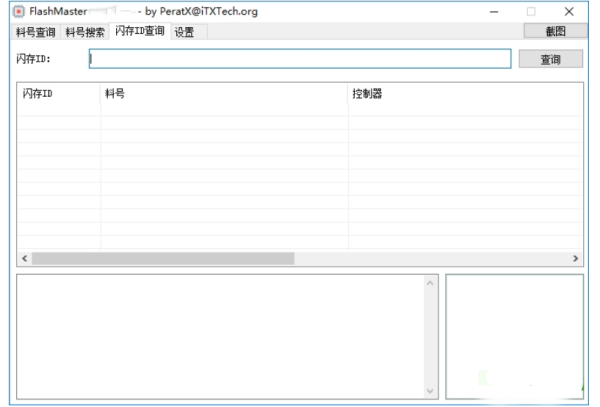Switch to the 料号查询 tab
Image resolution: width=600 pixels, height=407 pixels.
pyautogui.click(x=36, y=32)
